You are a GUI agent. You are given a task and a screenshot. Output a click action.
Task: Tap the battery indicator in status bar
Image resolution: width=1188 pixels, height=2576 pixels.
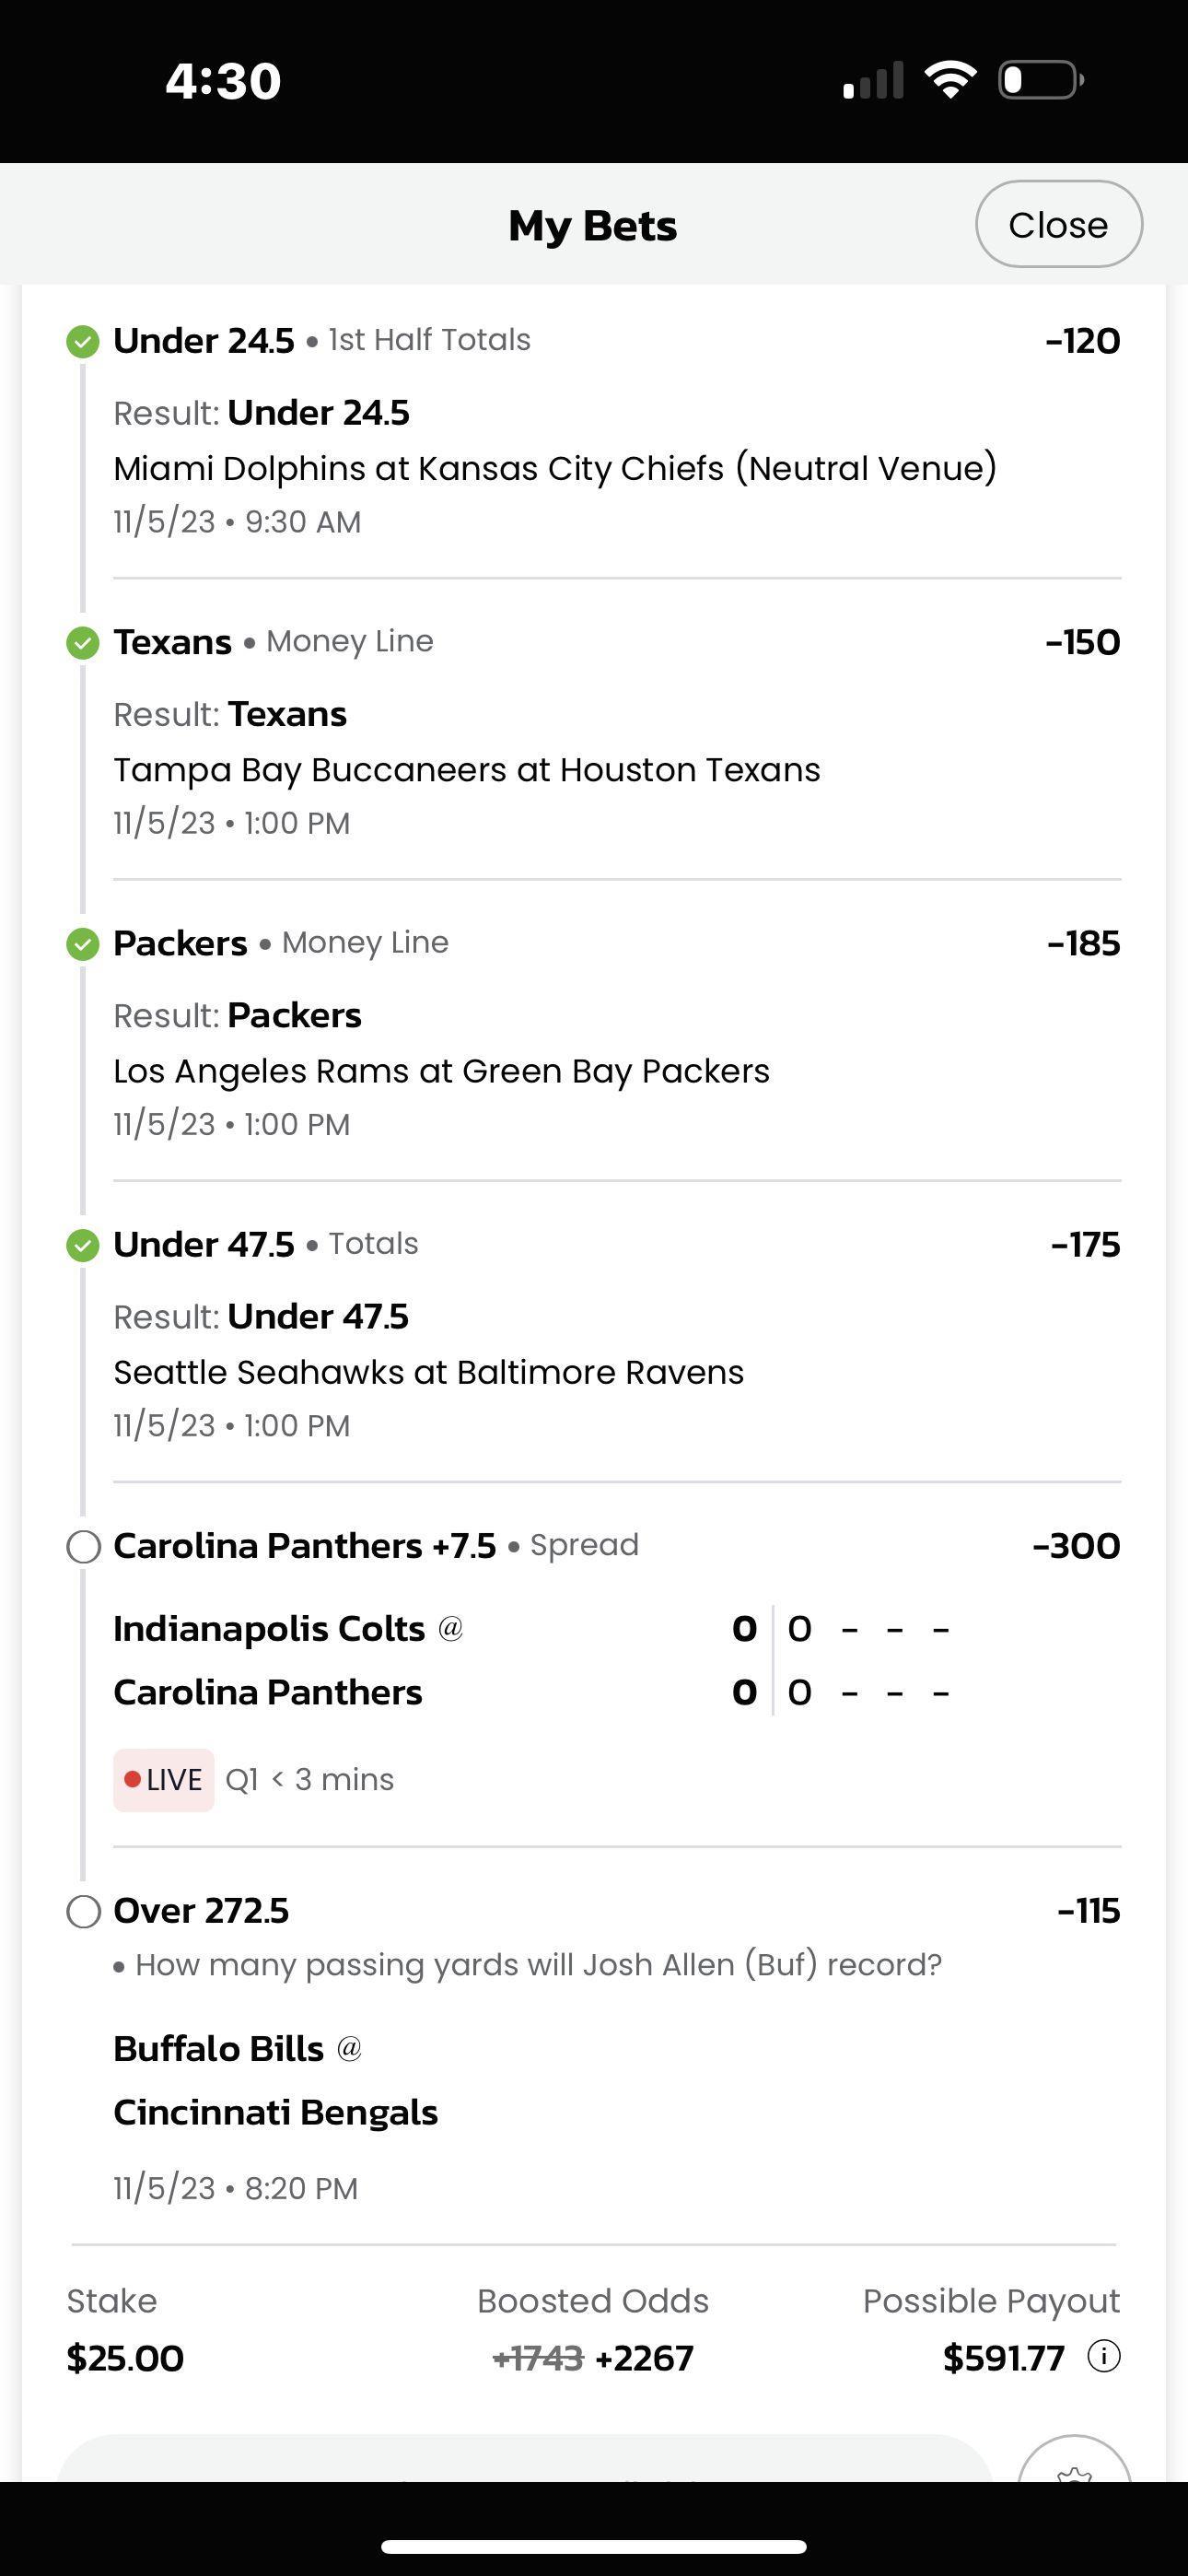(1041, 80)
